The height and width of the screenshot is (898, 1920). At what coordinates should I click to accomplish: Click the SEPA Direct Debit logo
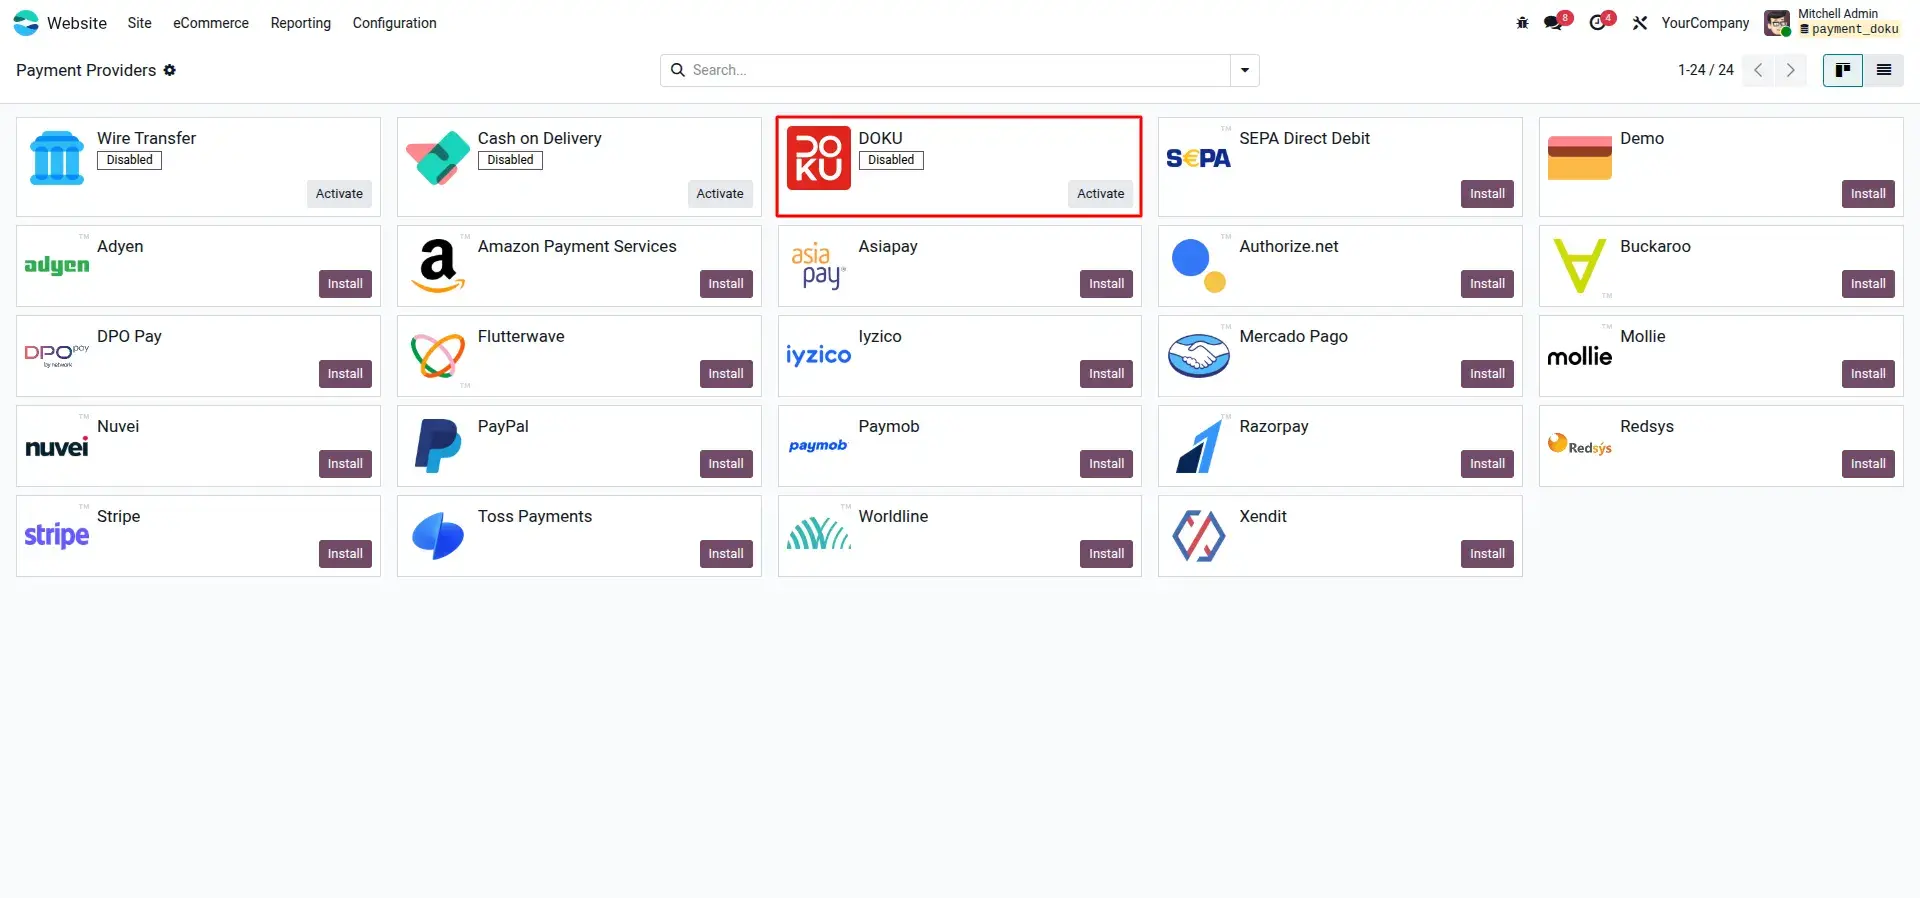1199,158
